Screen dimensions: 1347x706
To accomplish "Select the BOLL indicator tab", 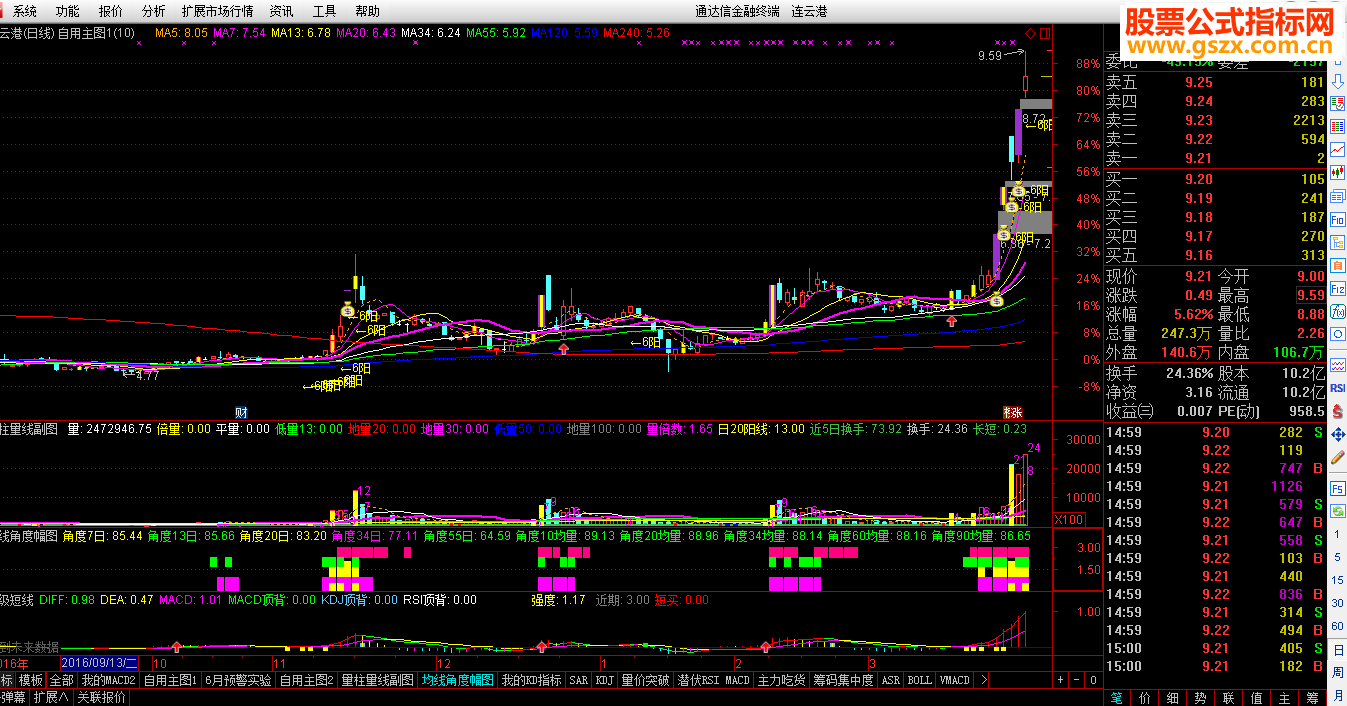I will tap(920, 680).
